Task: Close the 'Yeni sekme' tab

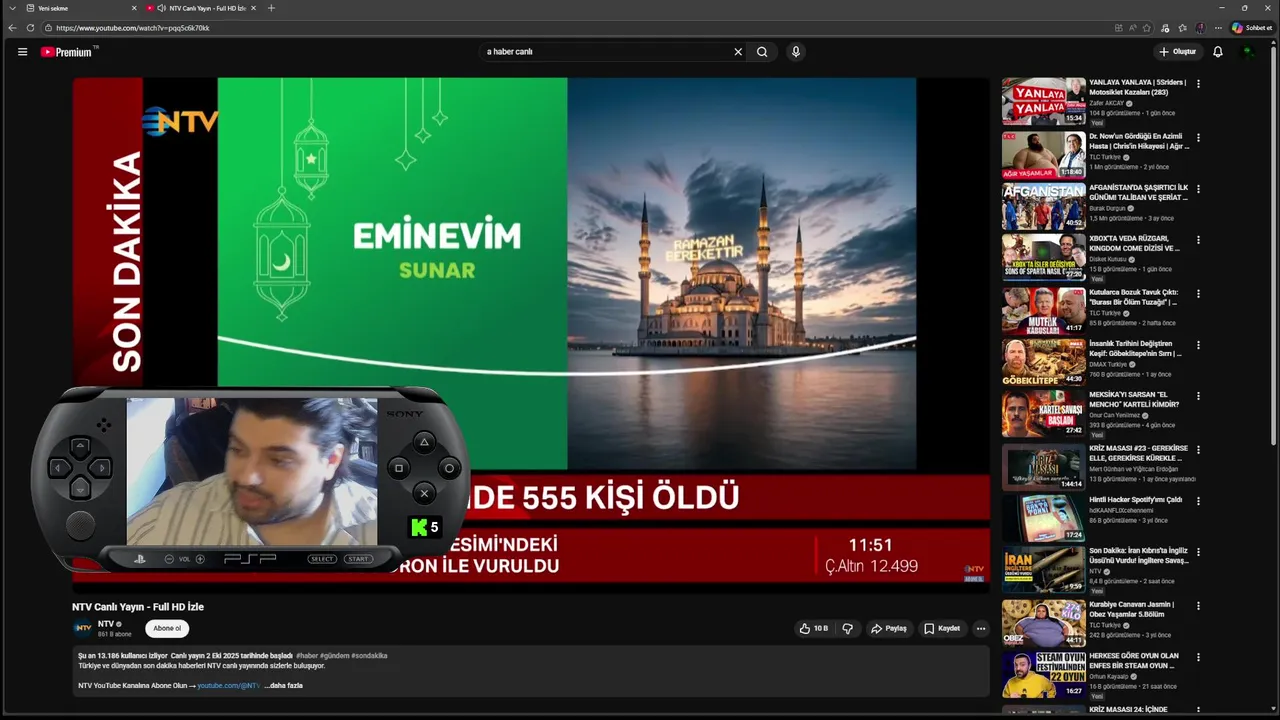Action: coord(134,8)
